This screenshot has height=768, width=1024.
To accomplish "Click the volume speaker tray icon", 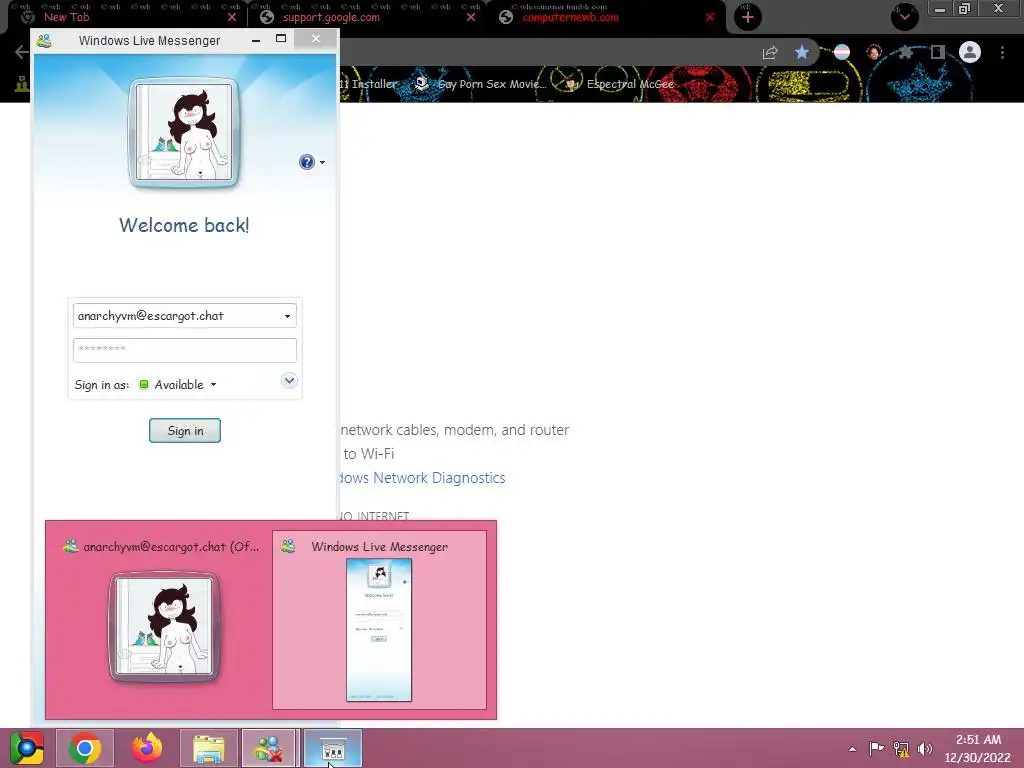I will pyautogui.click(x=925, y=749).
